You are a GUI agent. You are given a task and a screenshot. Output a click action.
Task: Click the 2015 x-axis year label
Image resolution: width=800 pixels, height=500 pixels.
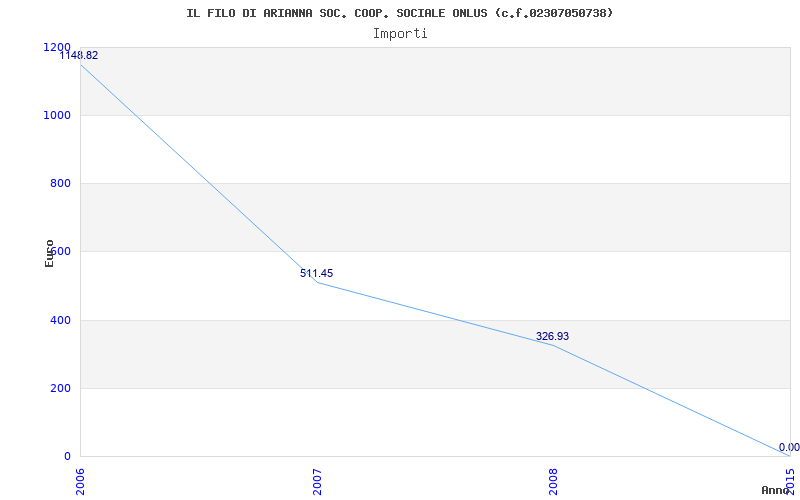[x=790, y=482]
